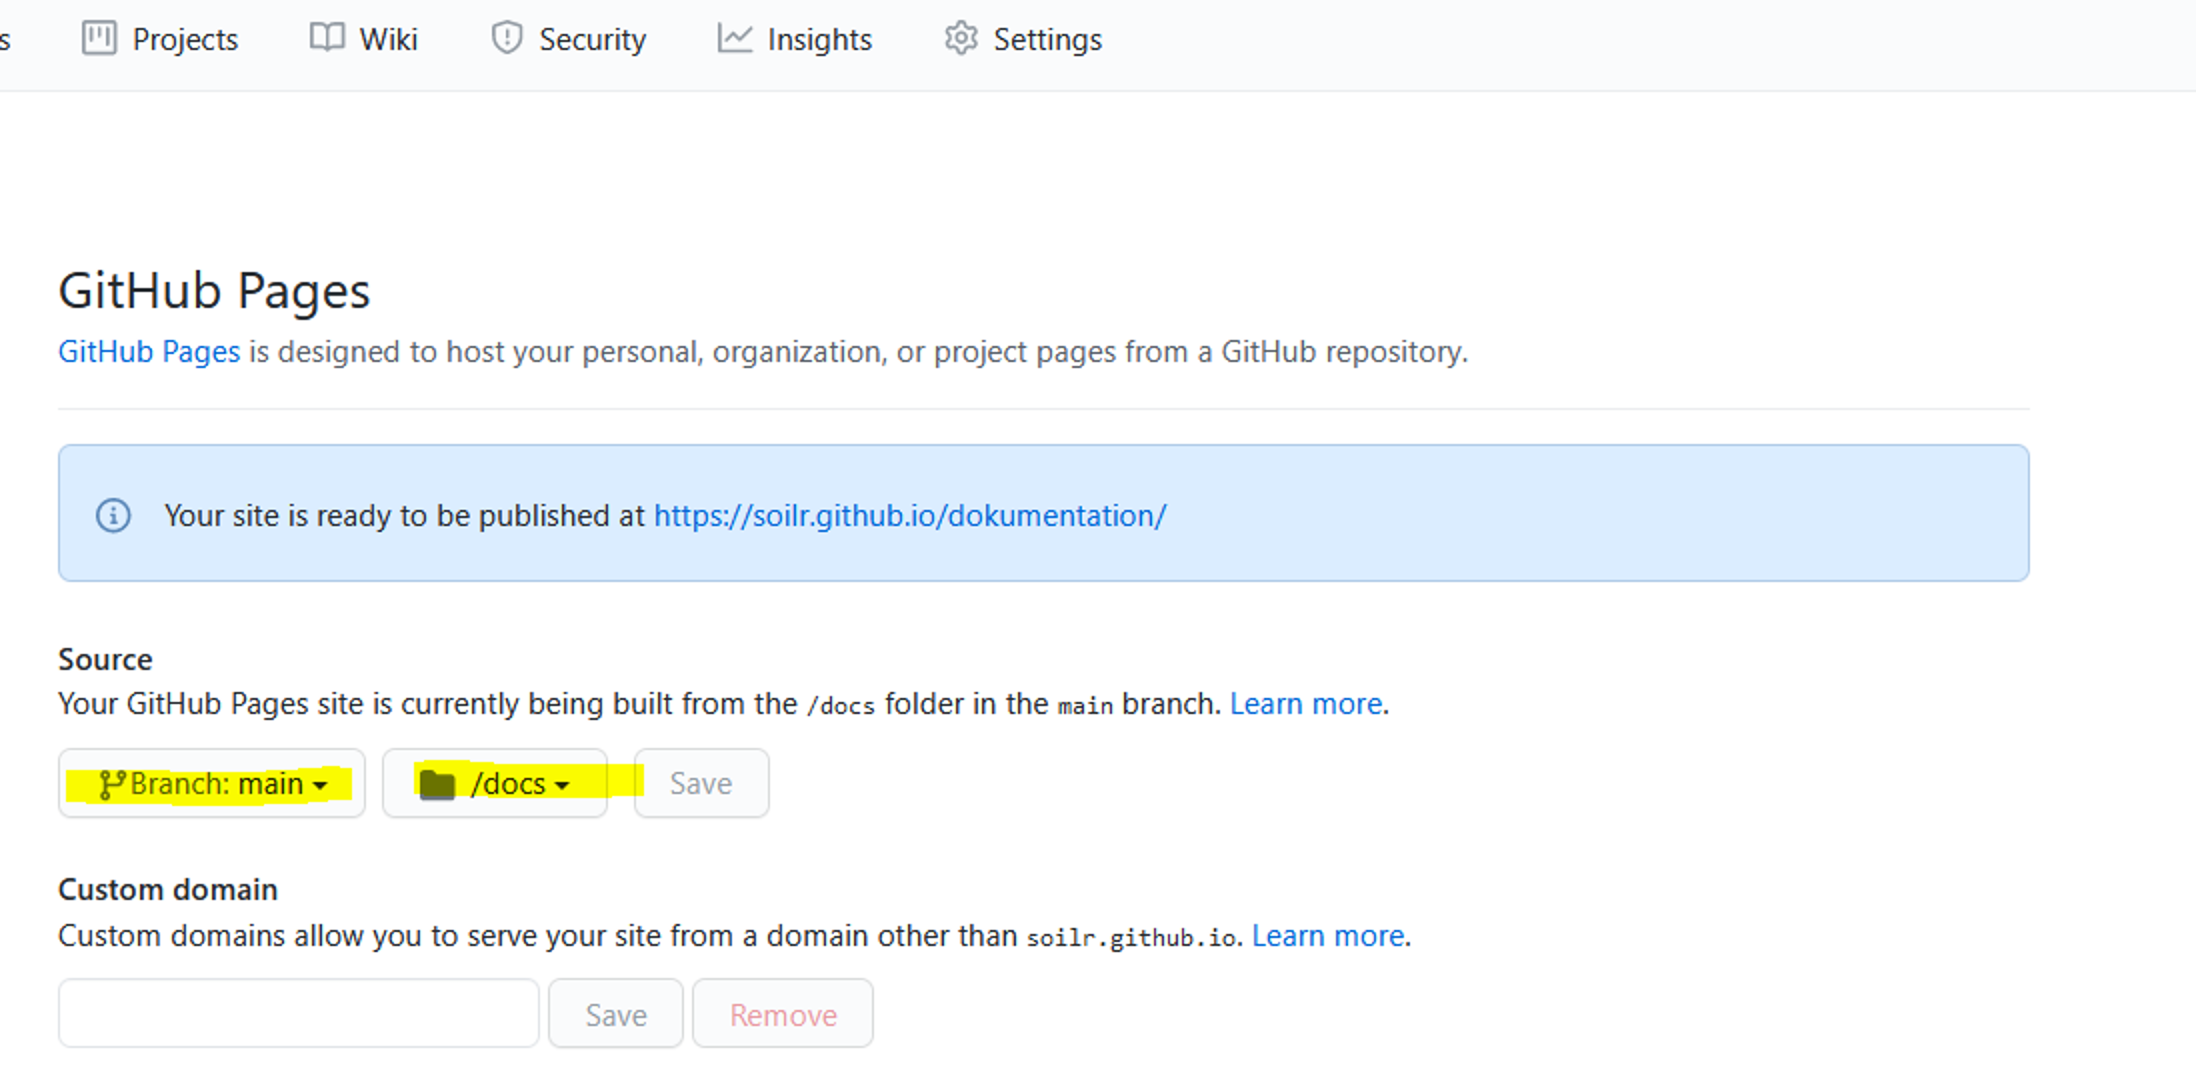Open the /docs folder dropdown
This screenshot has height=1076, width=2196.
coord(495,783)
